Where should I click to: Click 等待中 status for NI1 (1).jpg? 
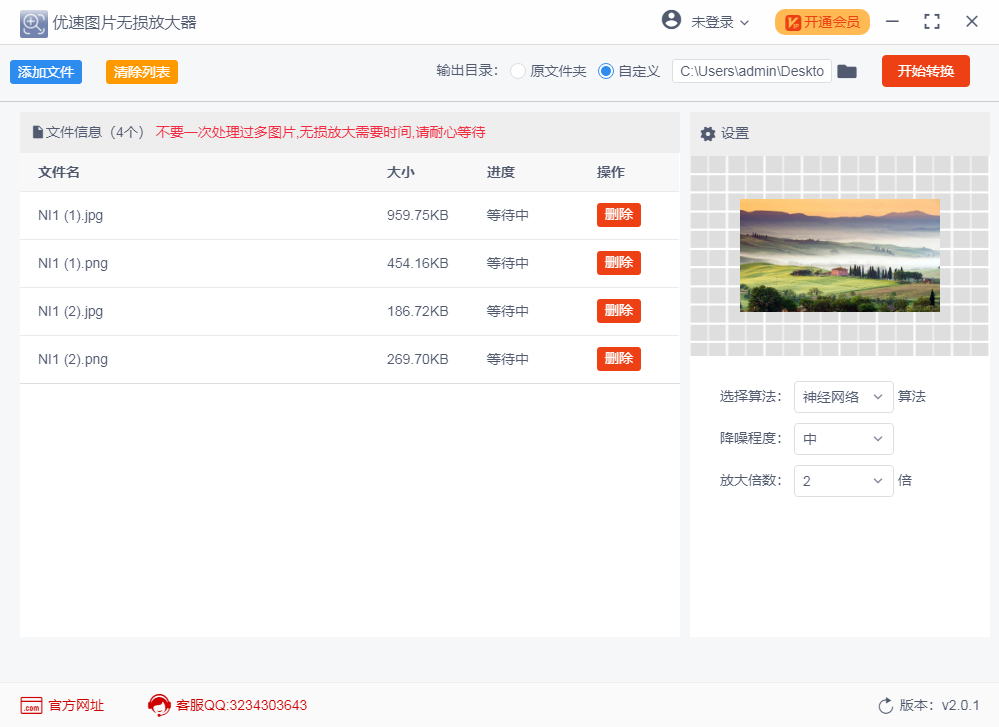coord(508,215)
